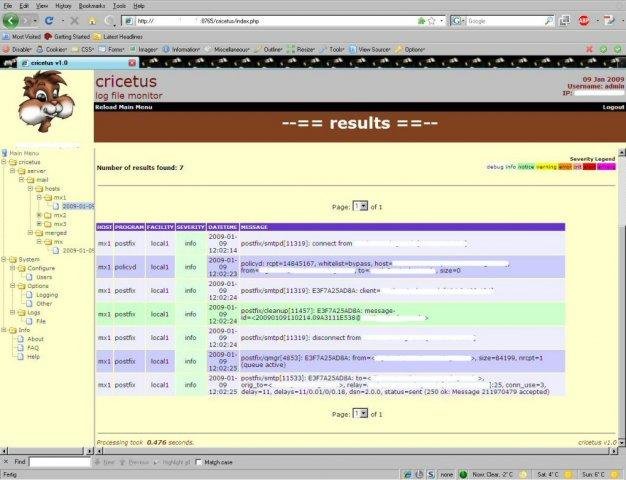Open the developer toolbar Options menu

(410, 50)
